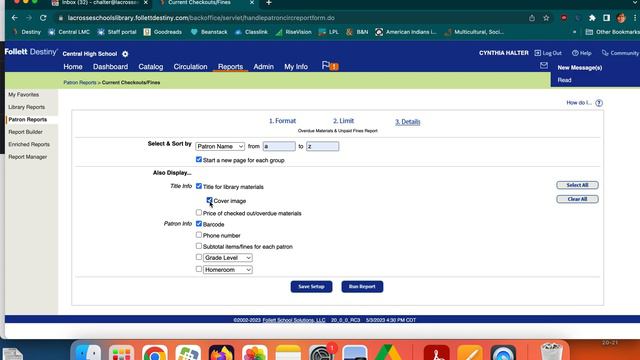Click the 'from' range input field

(279, 146)
